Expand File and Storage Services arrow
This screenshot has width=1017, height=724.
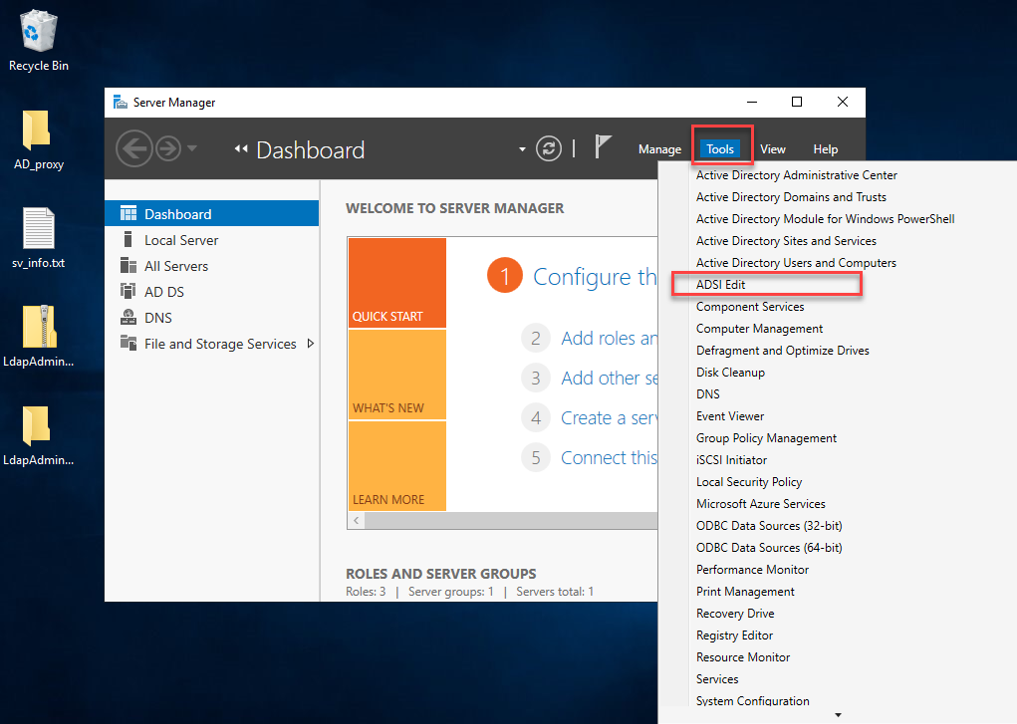(311, 343)
